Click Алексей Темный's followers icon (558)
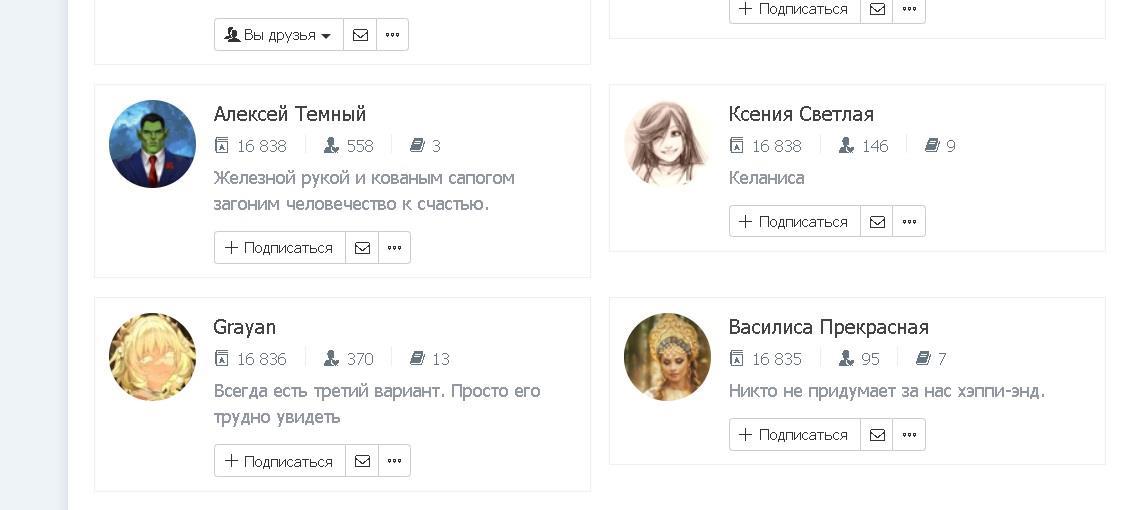 click(332, 146)
